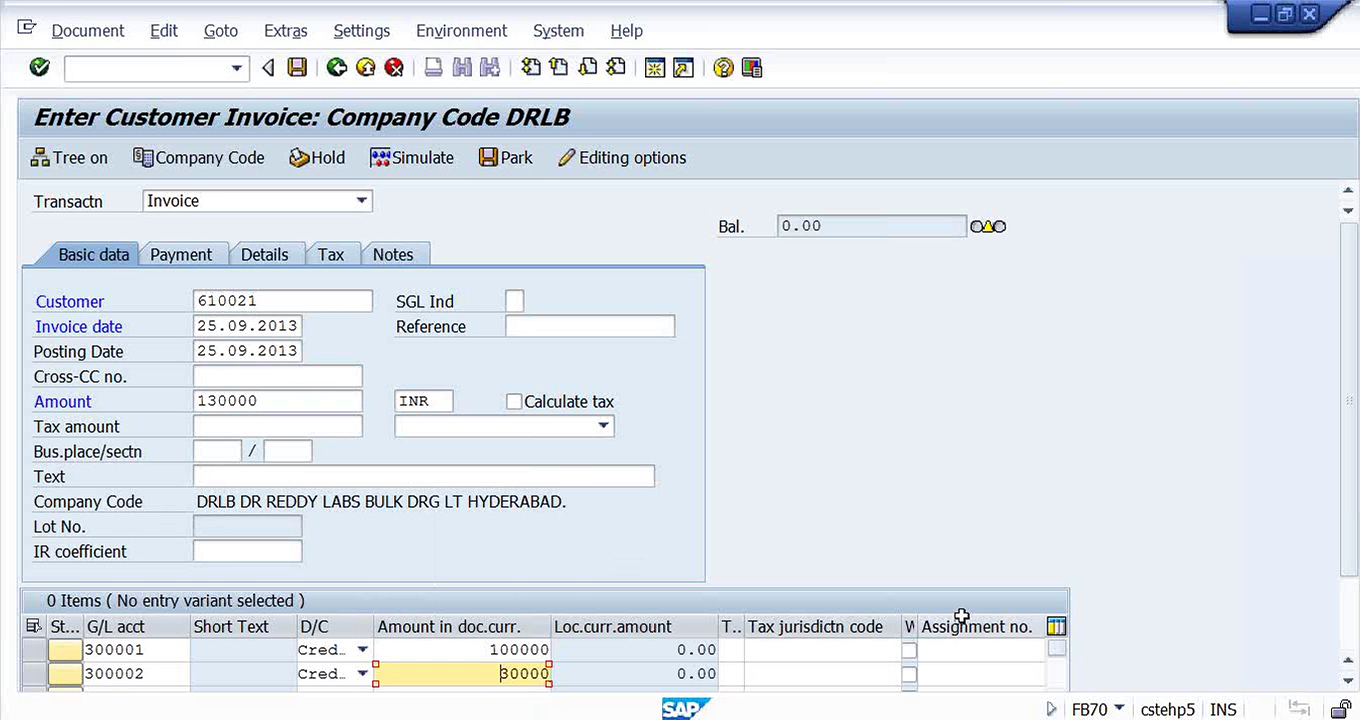
Task: Click the green Back arrow icon
Action: pyautogui.click(x=337, y=68)
